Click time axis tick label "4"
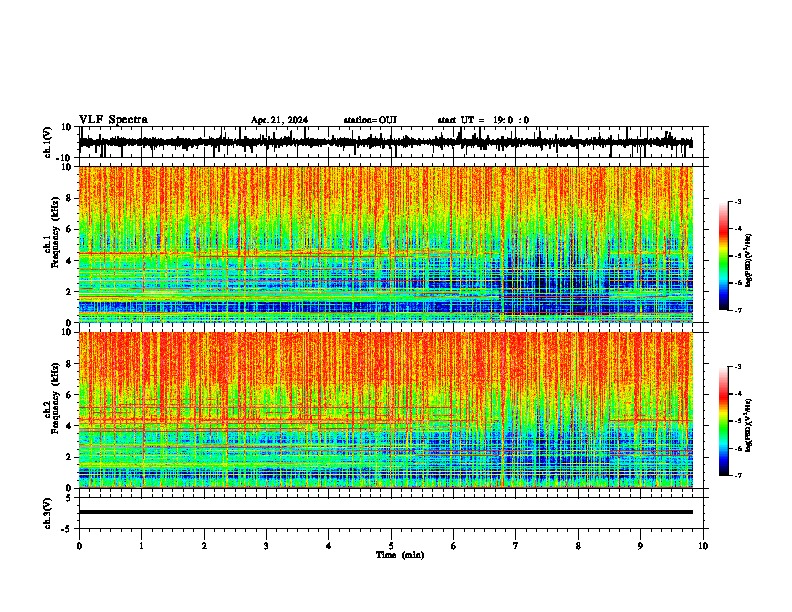This screenshot has height=612, width=792. click(329, 546)
